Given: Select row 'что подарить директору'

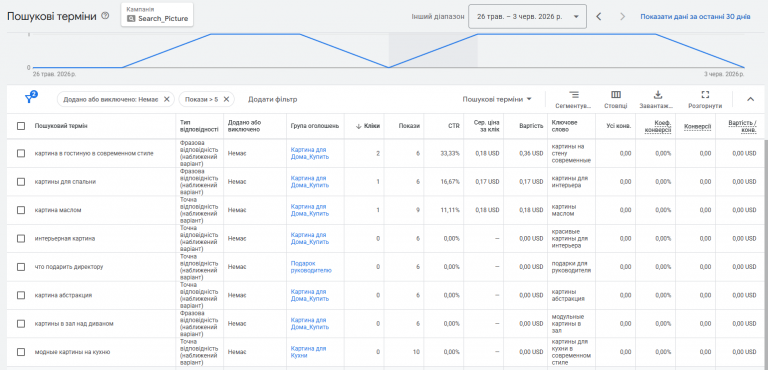Looking at the screenshot, I should [x=21, y=267].
